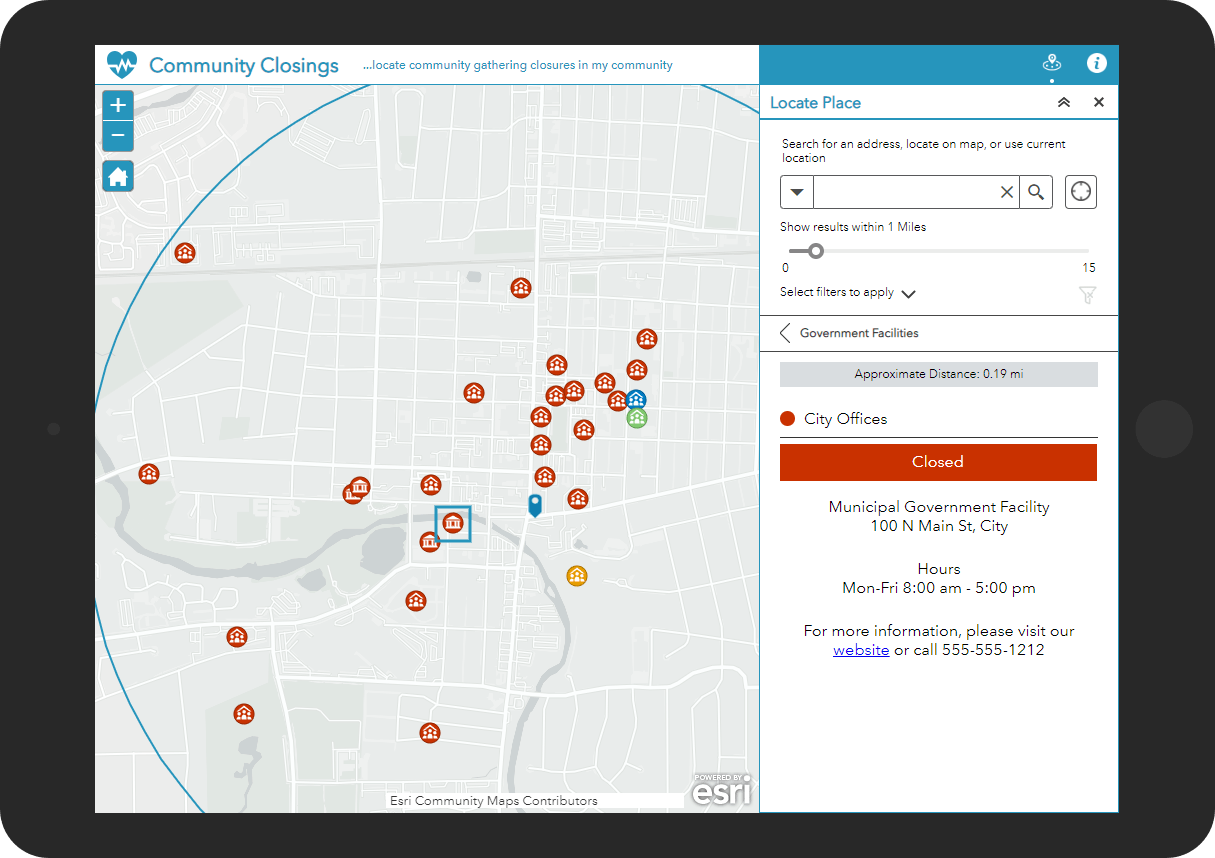This screenshot has height=858, width=1215.
Task: Click the blue location pin on map
Action: tap(535, 505)
